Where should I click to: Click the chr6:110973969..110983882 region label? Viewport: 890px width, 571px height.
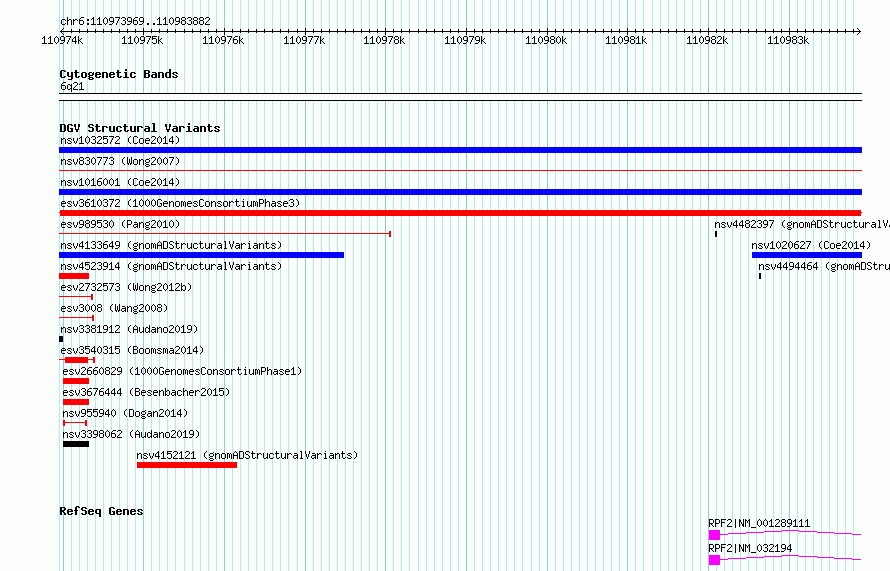135,21
